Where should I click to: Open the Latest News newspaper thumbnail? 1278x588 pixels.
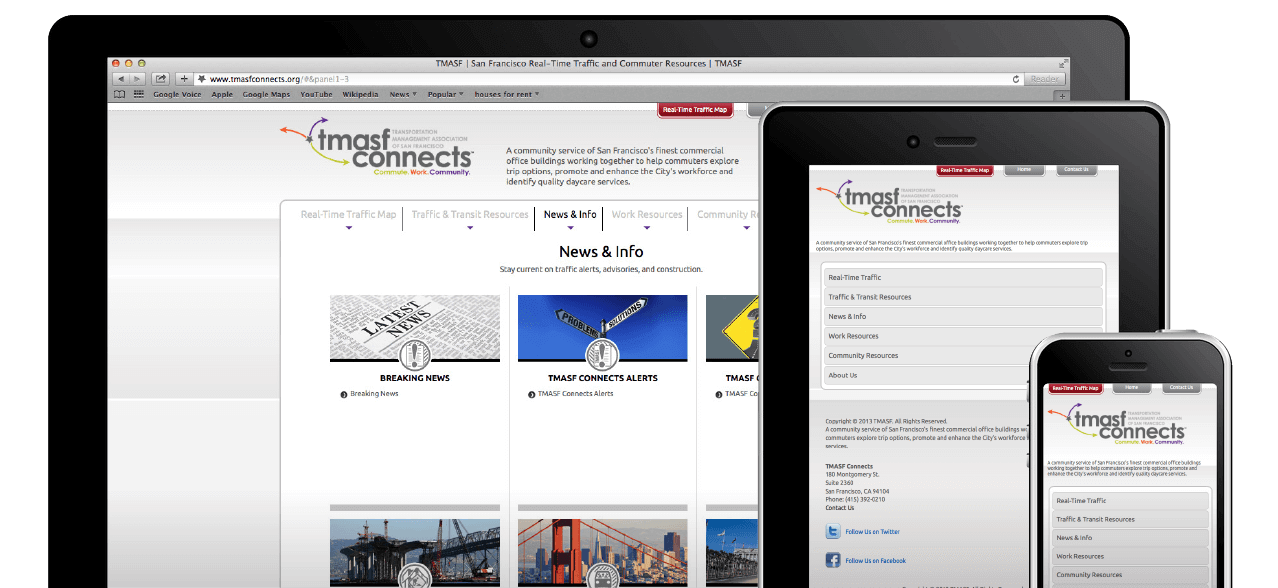point(414,328)
